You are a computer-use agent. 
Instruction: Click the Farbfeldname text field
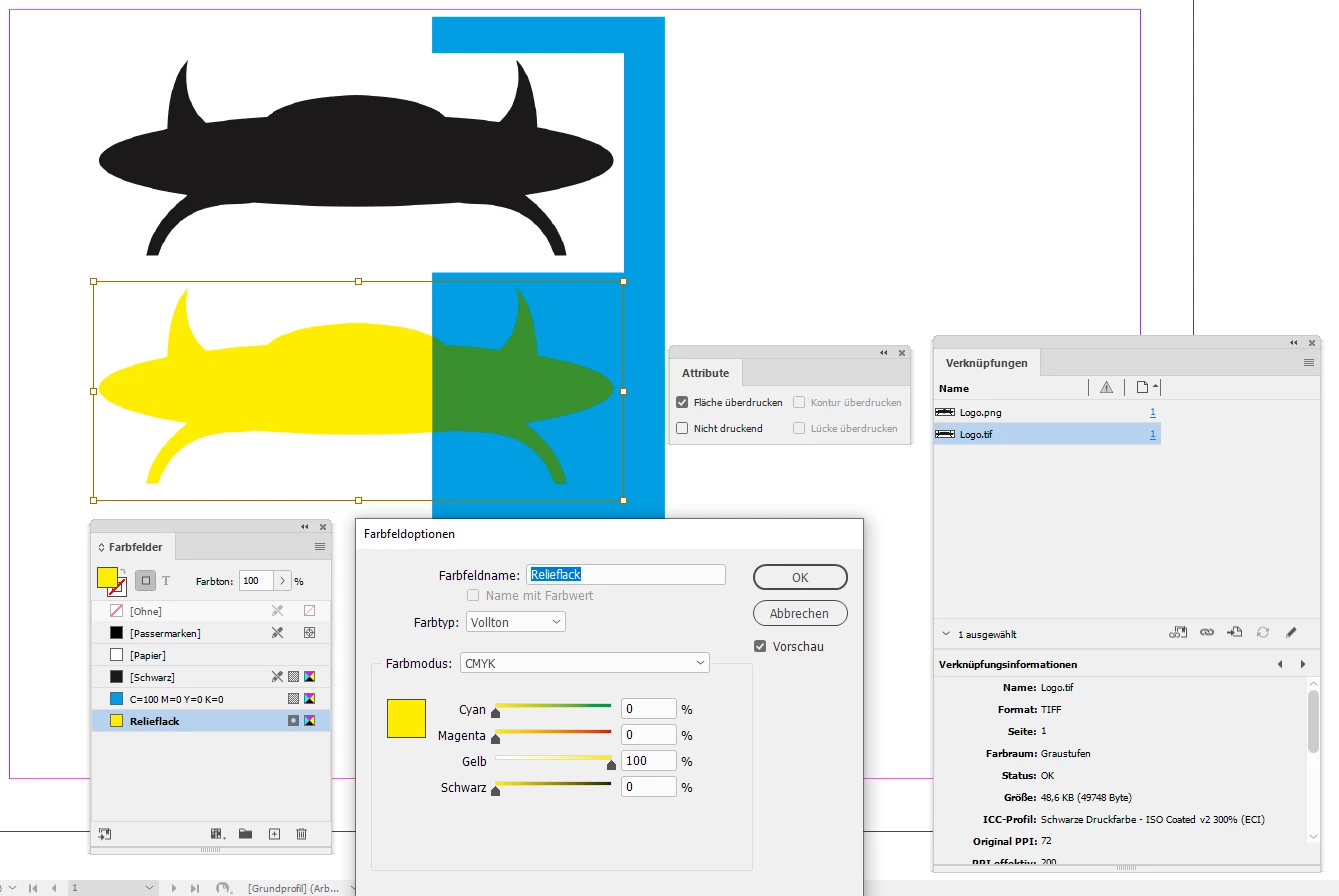626,574
